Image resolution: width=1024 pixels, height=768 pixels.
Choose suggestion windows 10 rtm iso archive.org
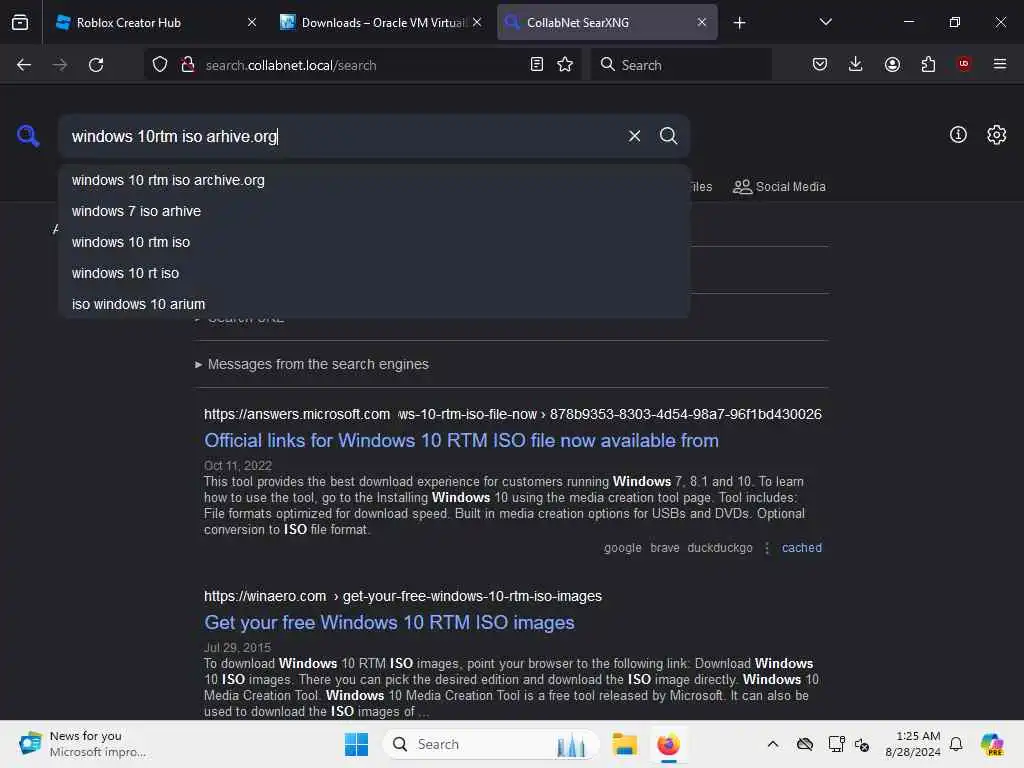pyautogui.click(x=374, y=180)
